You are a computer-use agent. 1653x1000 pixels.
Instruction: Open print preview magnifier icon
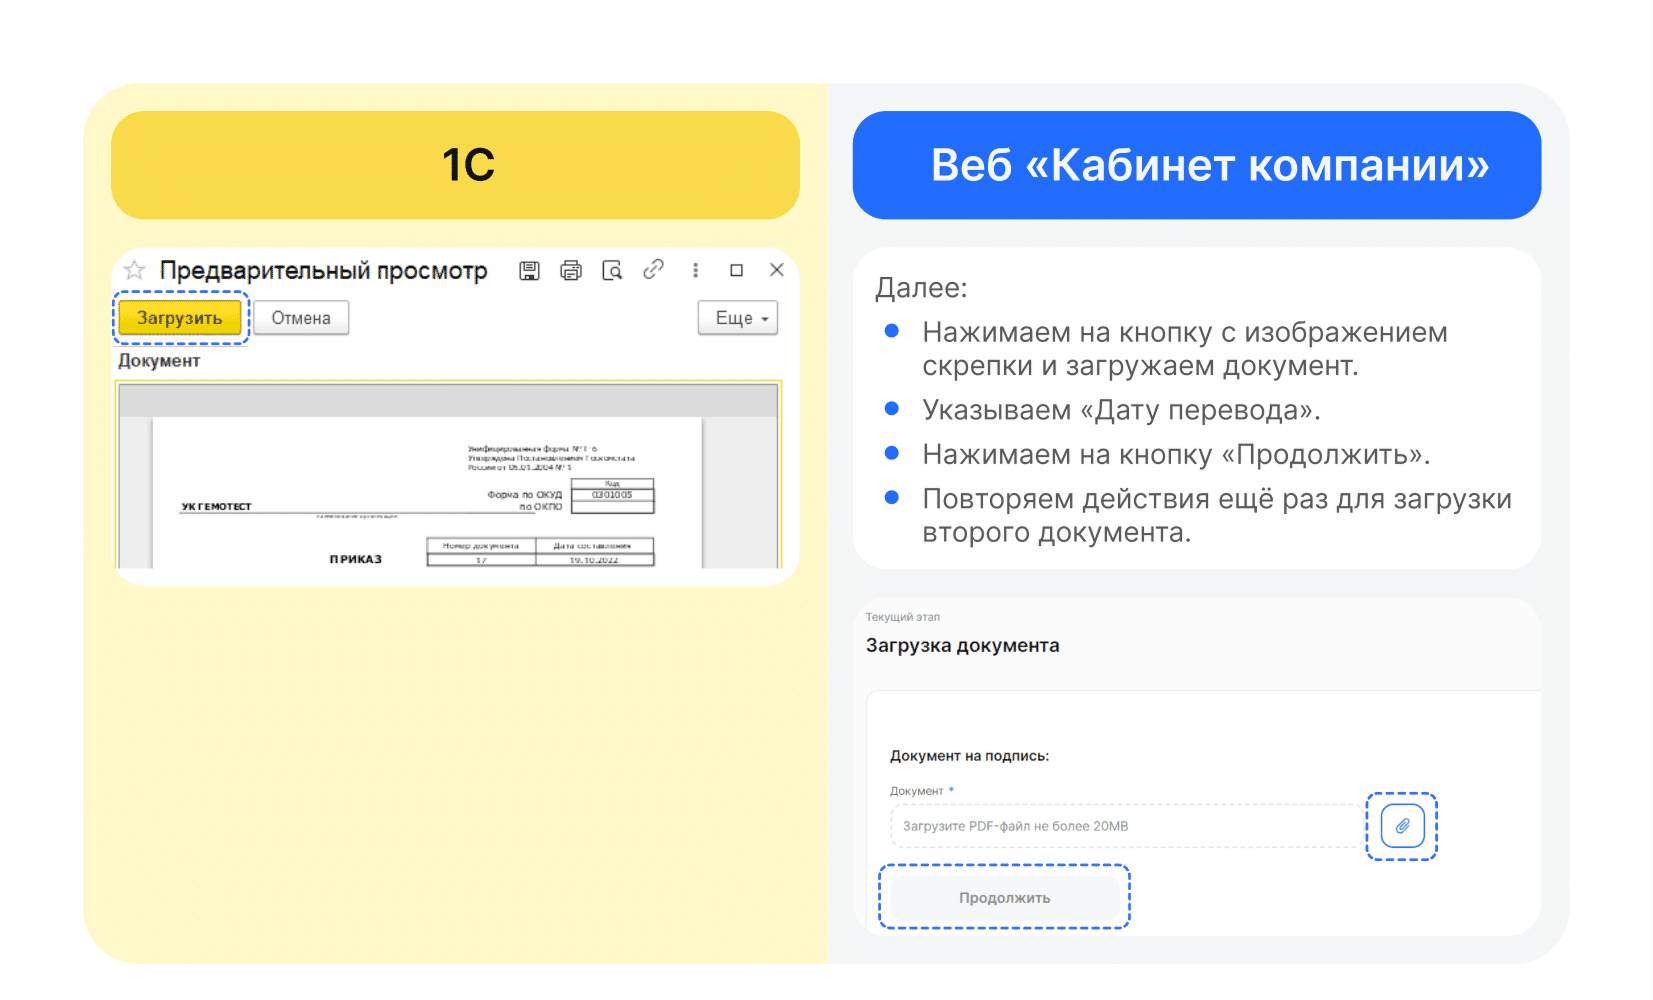(612, 270)
